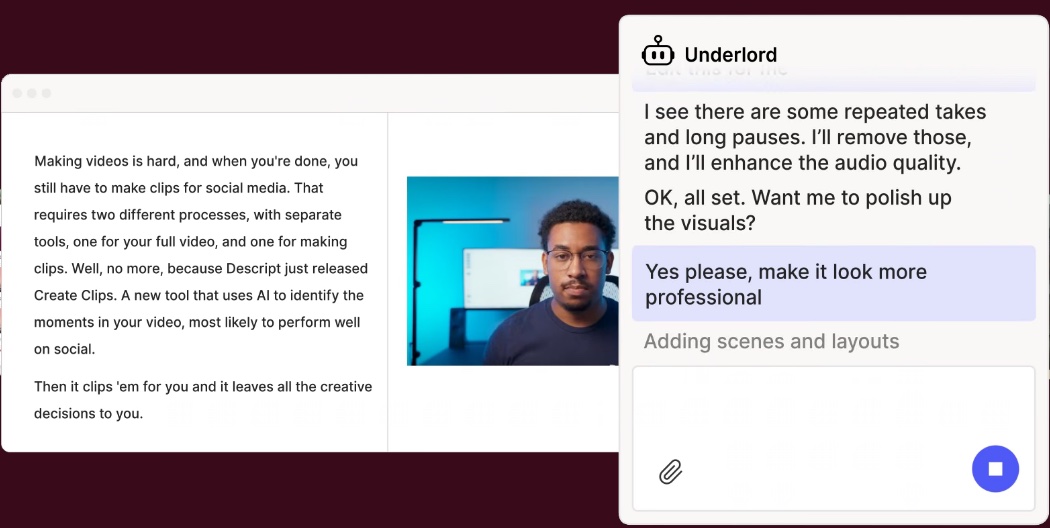Click the "OK, all set. Want me to polish up the visuals?" reply

click(798, 210)
